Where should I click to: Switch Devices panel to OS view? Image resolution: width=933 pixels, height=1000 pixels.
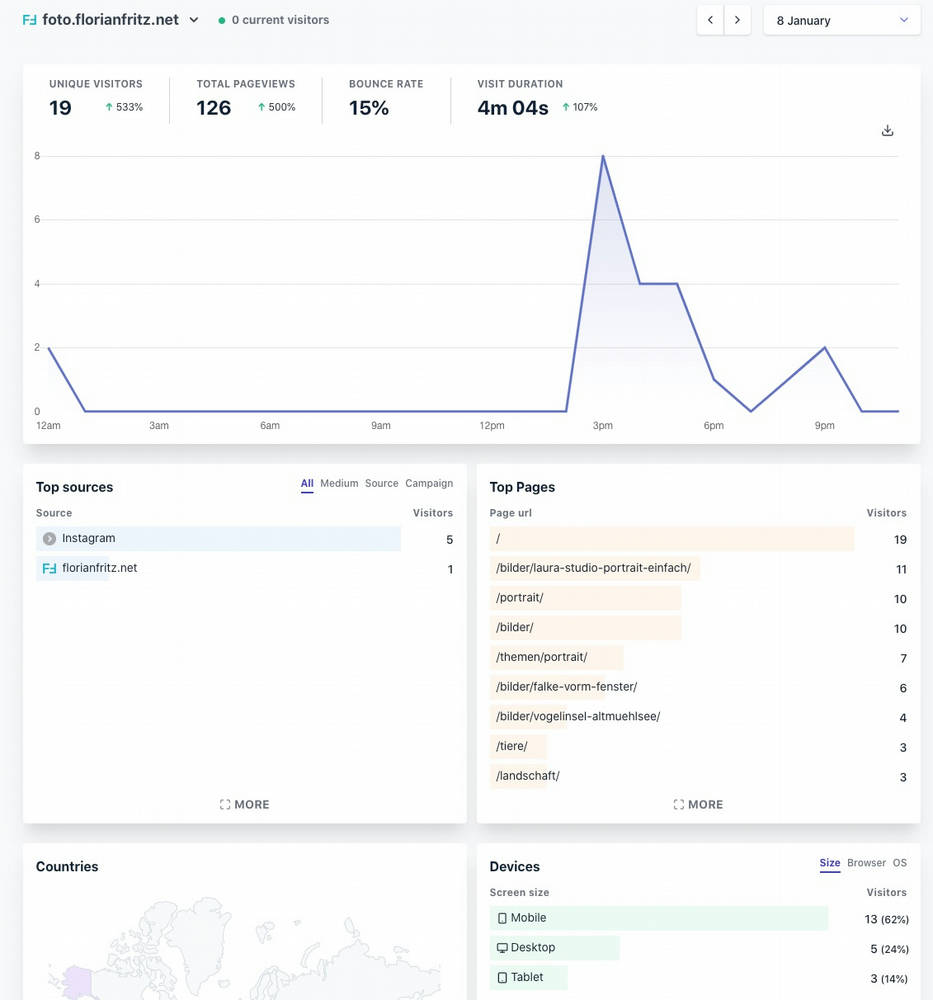pos(898,862)
